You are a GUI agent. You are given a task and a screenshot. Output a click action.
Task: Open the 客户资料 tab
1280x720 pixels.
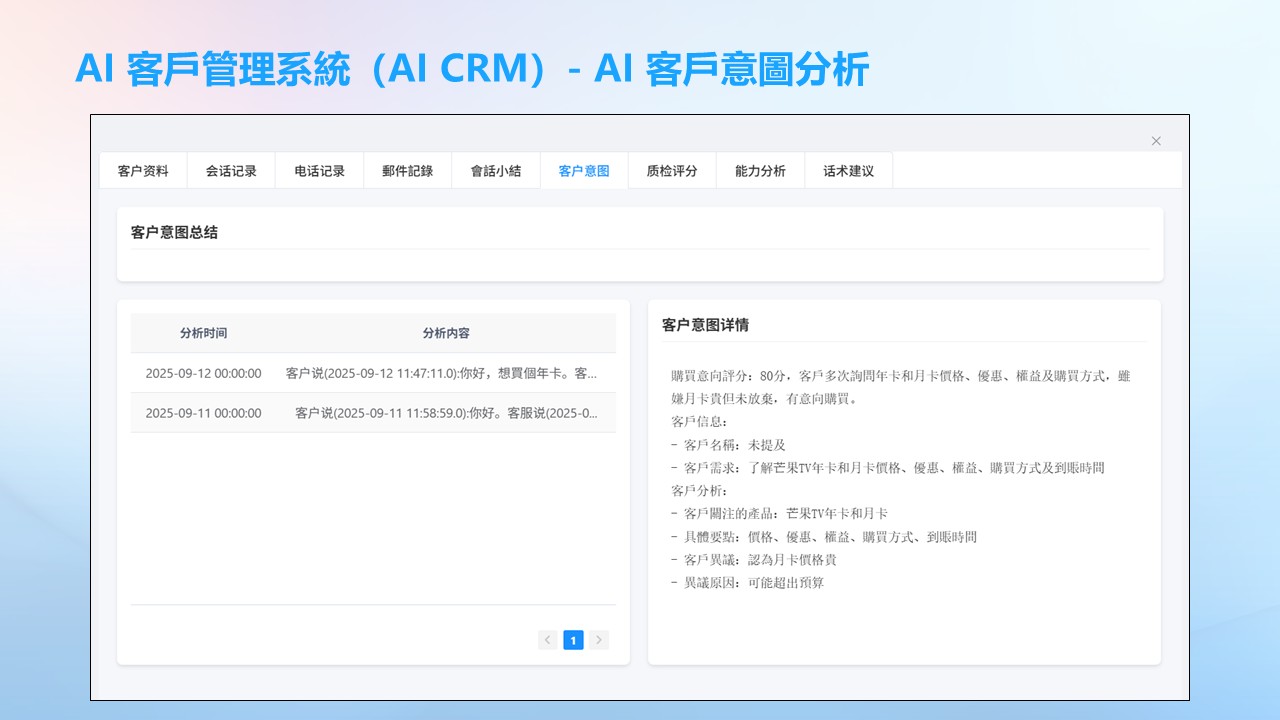click(143, 171)
